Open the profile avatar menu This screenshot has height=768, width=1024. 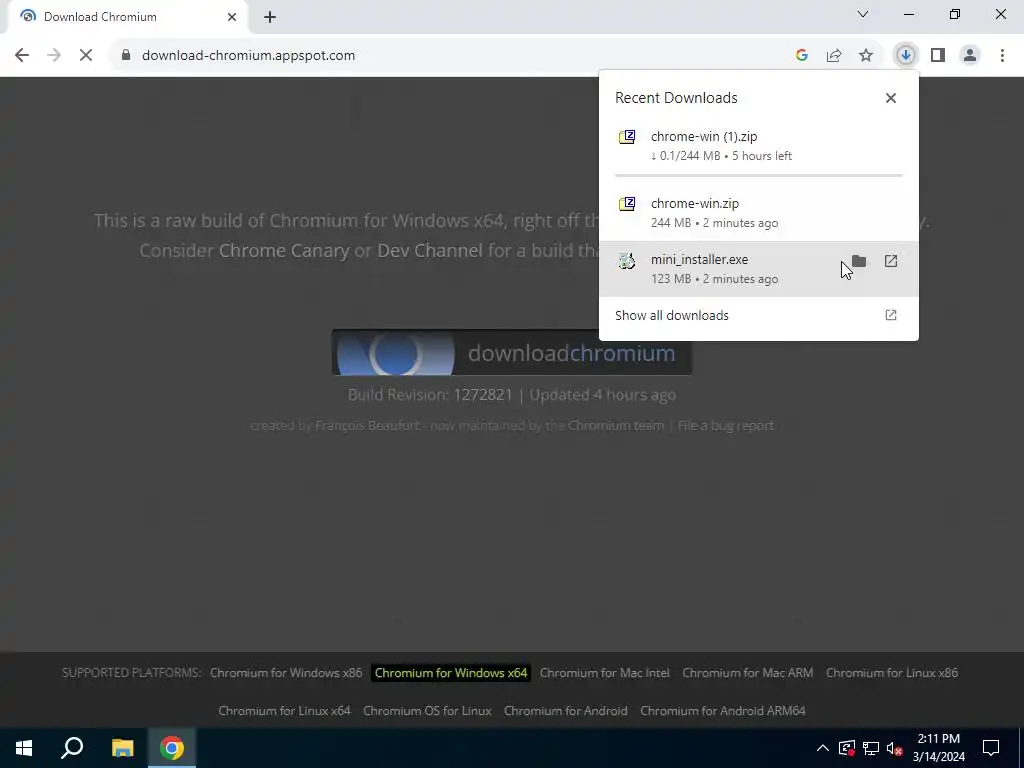pos(970,56)
